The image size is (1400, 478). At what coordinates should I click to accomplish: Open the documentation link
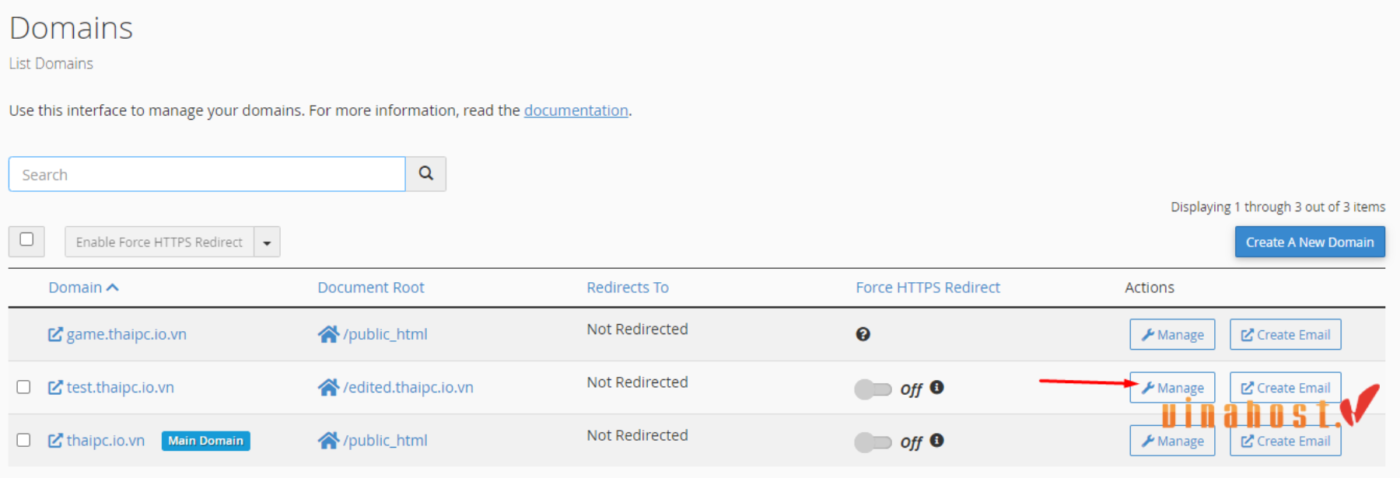coord(576,110)
